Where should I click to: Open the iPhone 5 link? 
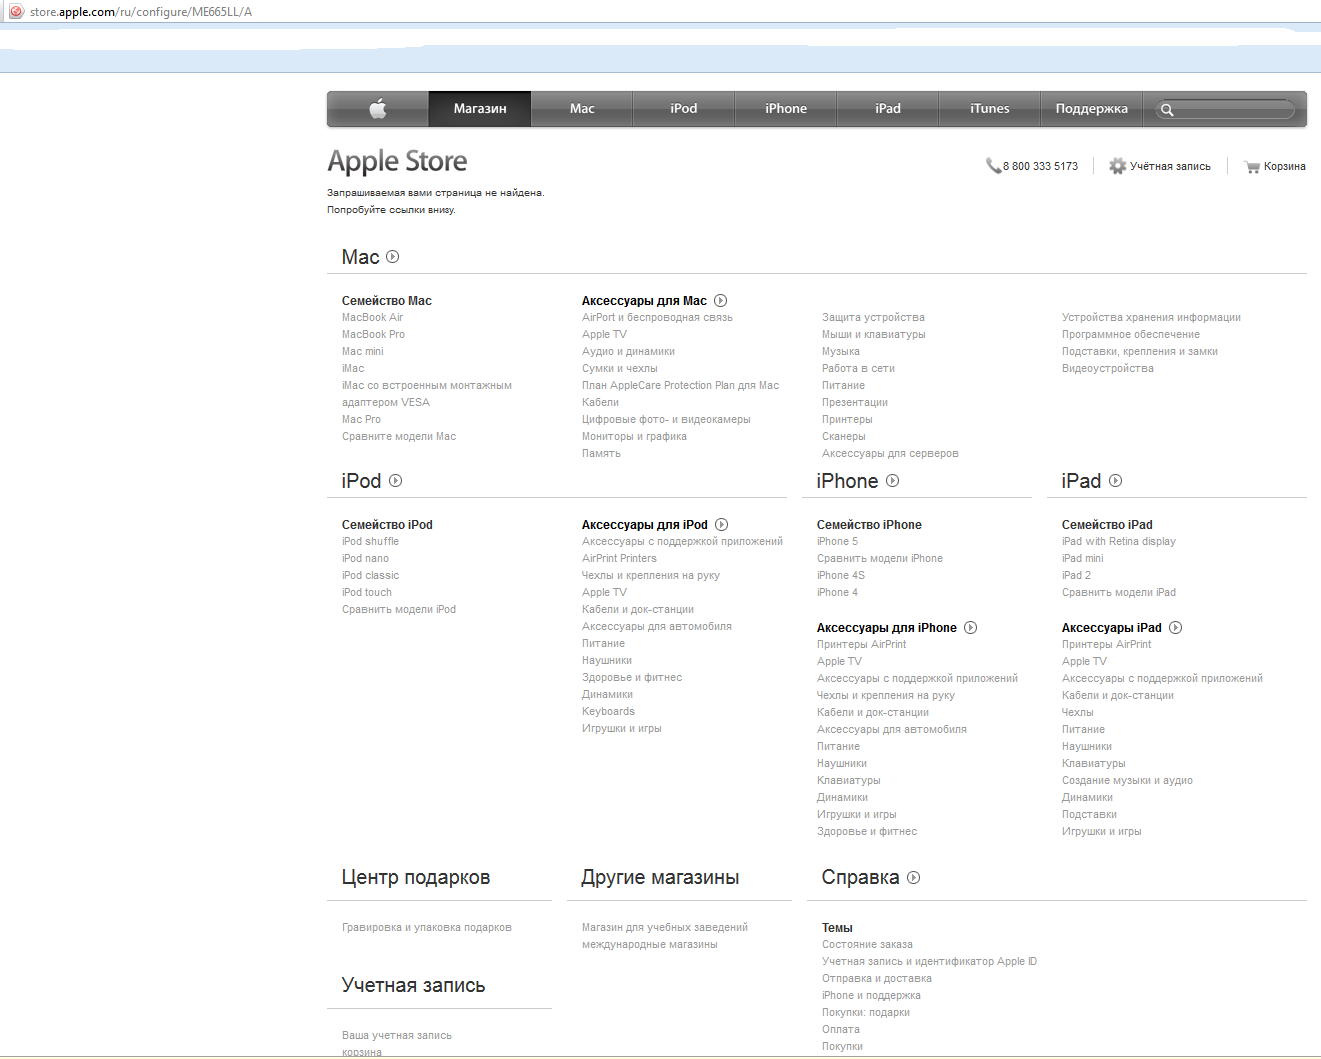click(x=837, y=542)
